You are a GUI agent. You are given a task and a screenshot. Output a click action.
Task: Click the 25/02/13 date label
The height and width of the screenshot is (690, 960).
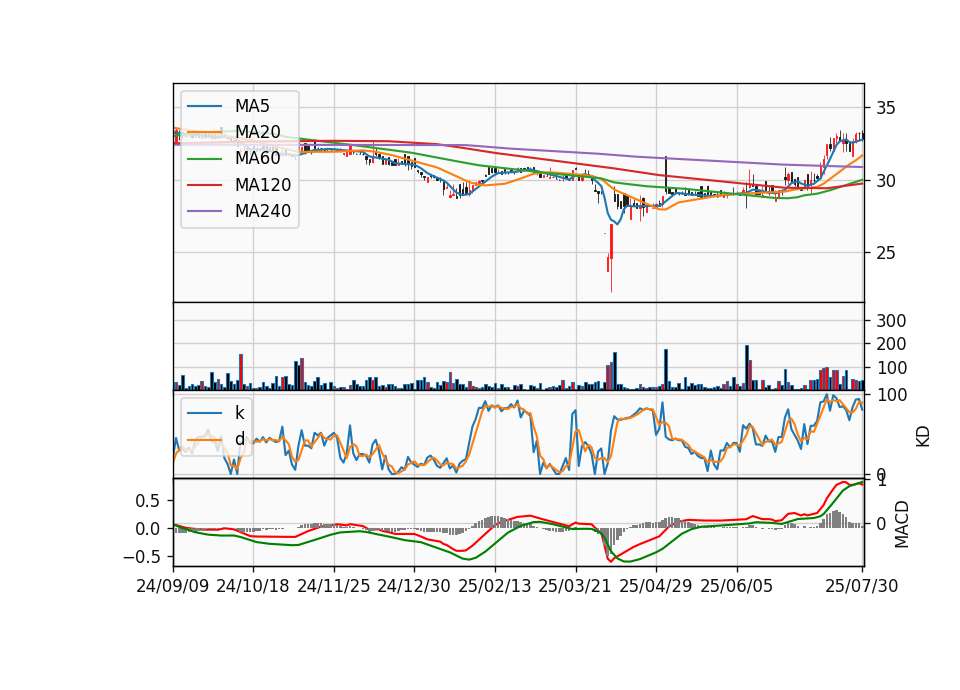point(495,586)
